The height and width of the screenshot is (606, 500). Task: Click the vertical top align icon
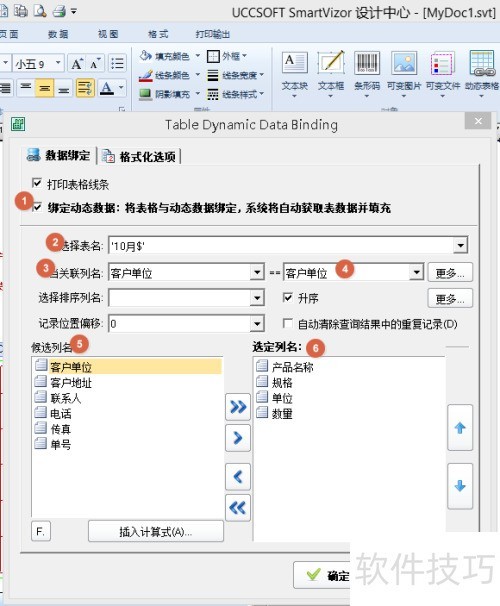[x=26, y=88]
